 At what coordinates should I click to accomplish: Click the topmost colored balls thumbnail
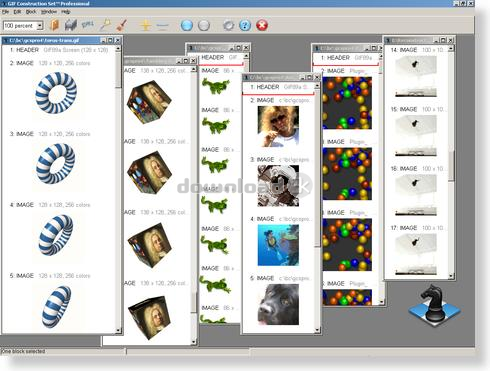(x=347, y=103)
